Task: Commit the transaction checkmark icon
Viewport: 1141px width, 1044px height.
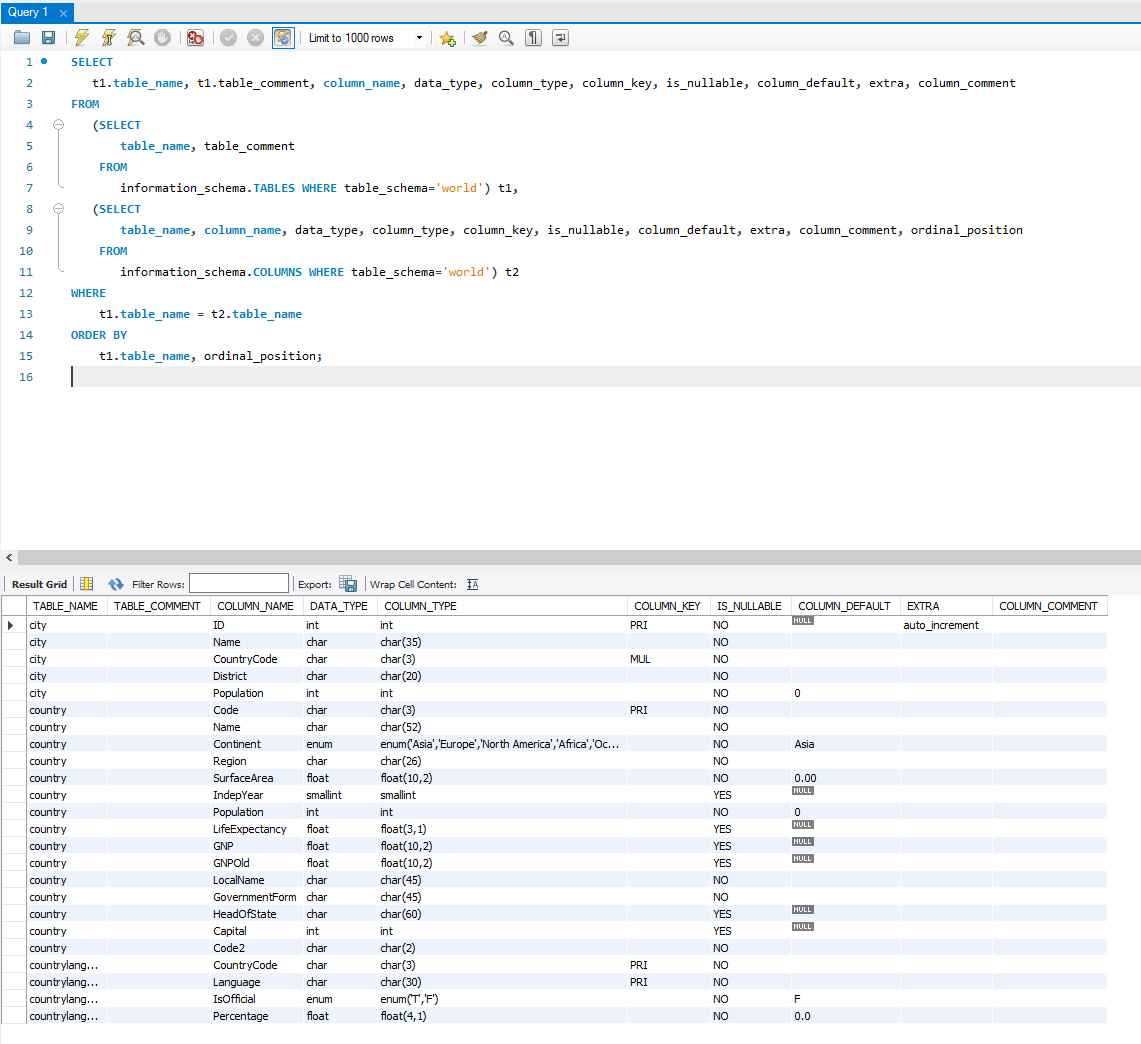Action: [x=228, y=38]
